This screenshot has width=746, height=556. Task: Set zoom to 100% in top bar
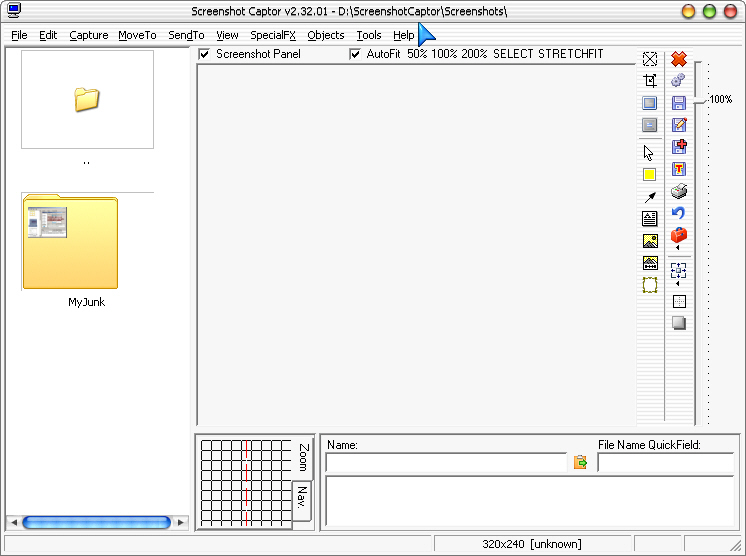444,54
